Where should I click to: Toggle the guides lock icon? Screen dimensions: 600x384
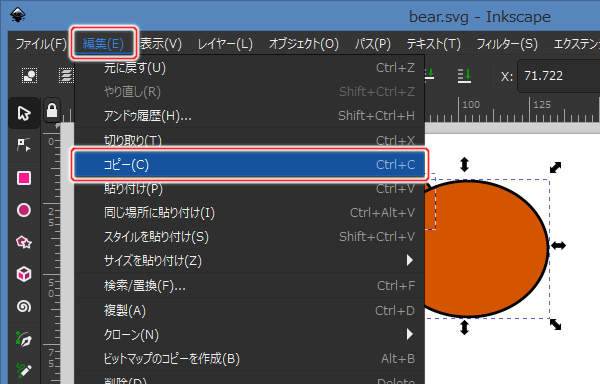(x=52, y=111)
